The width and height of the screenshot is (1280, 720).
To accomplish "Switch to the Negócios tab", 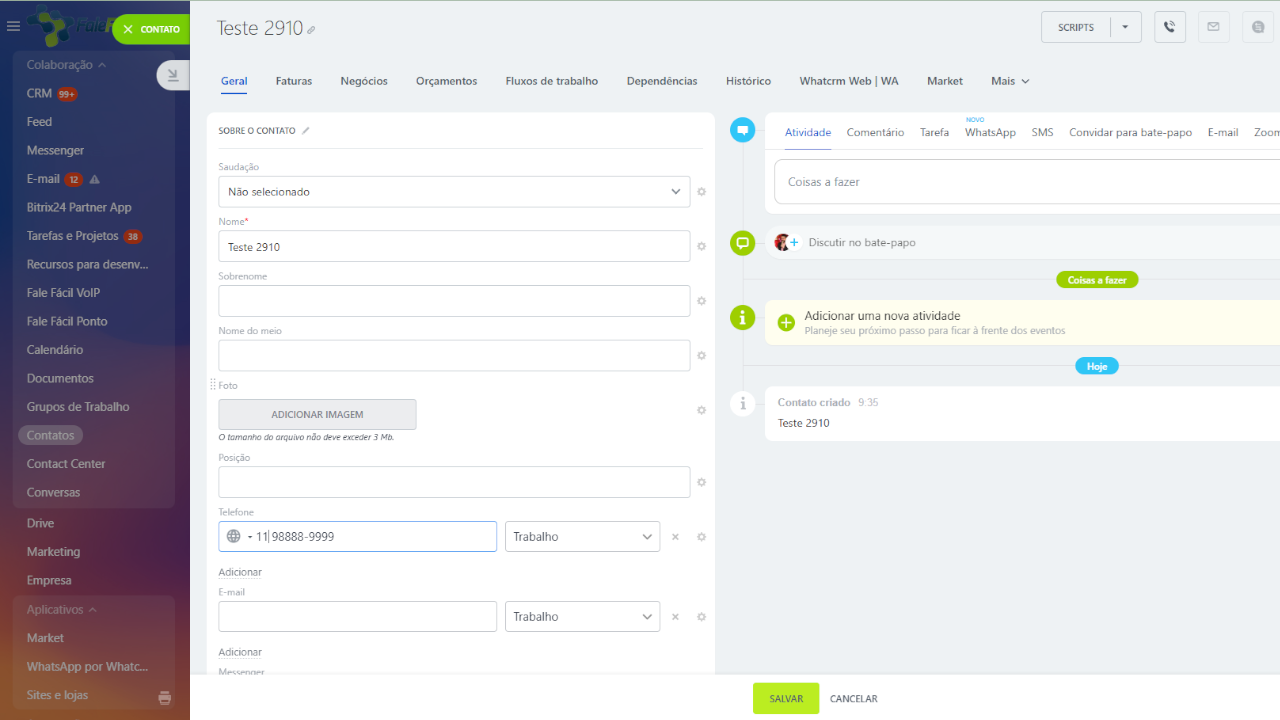I will (364, 81).
